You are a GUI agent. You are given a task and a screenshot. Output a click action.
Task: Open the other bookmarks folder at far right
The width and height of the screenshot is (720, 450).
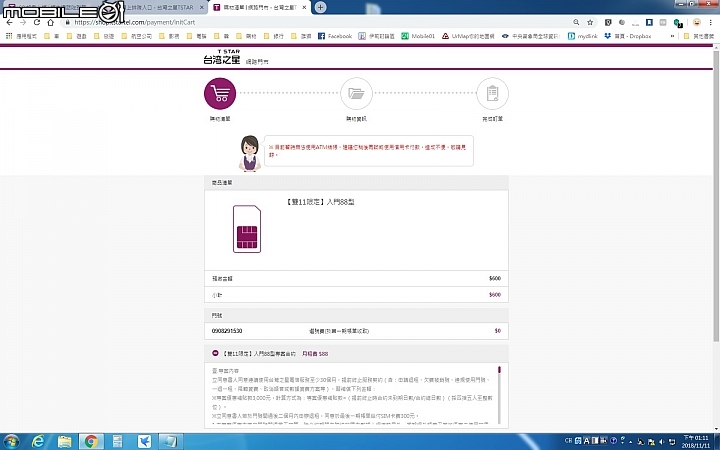click(x=699, y=36)
